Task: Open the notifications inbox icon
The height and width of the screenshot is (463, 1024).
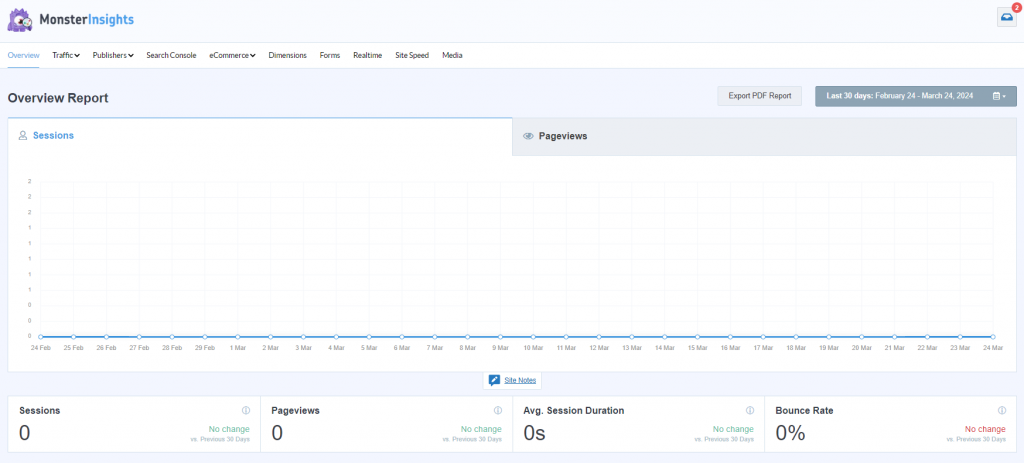Action: pyautogui.click(x=1006, y=17)
